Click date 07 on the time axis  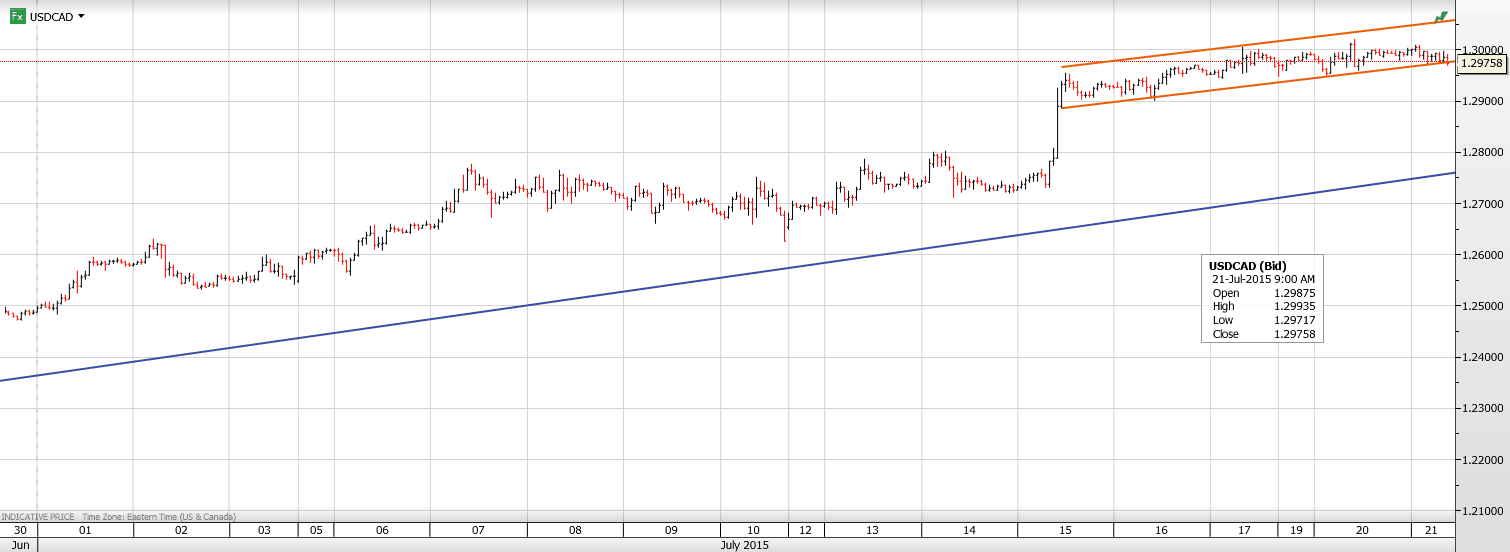pyautogui.click(x=478, y=530)
